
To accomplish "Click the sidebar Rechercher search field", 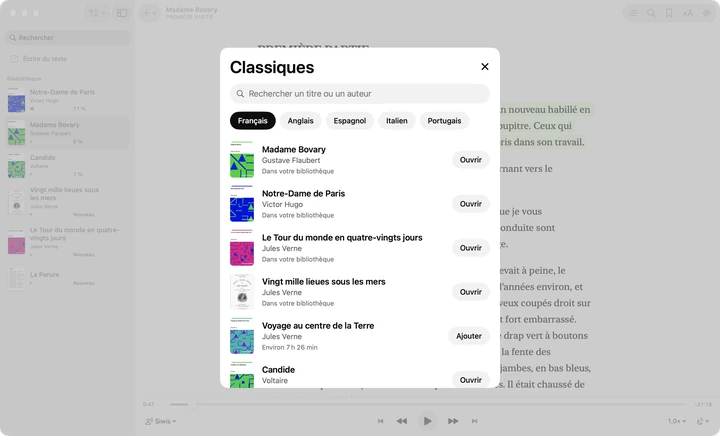I will [68, 38].
